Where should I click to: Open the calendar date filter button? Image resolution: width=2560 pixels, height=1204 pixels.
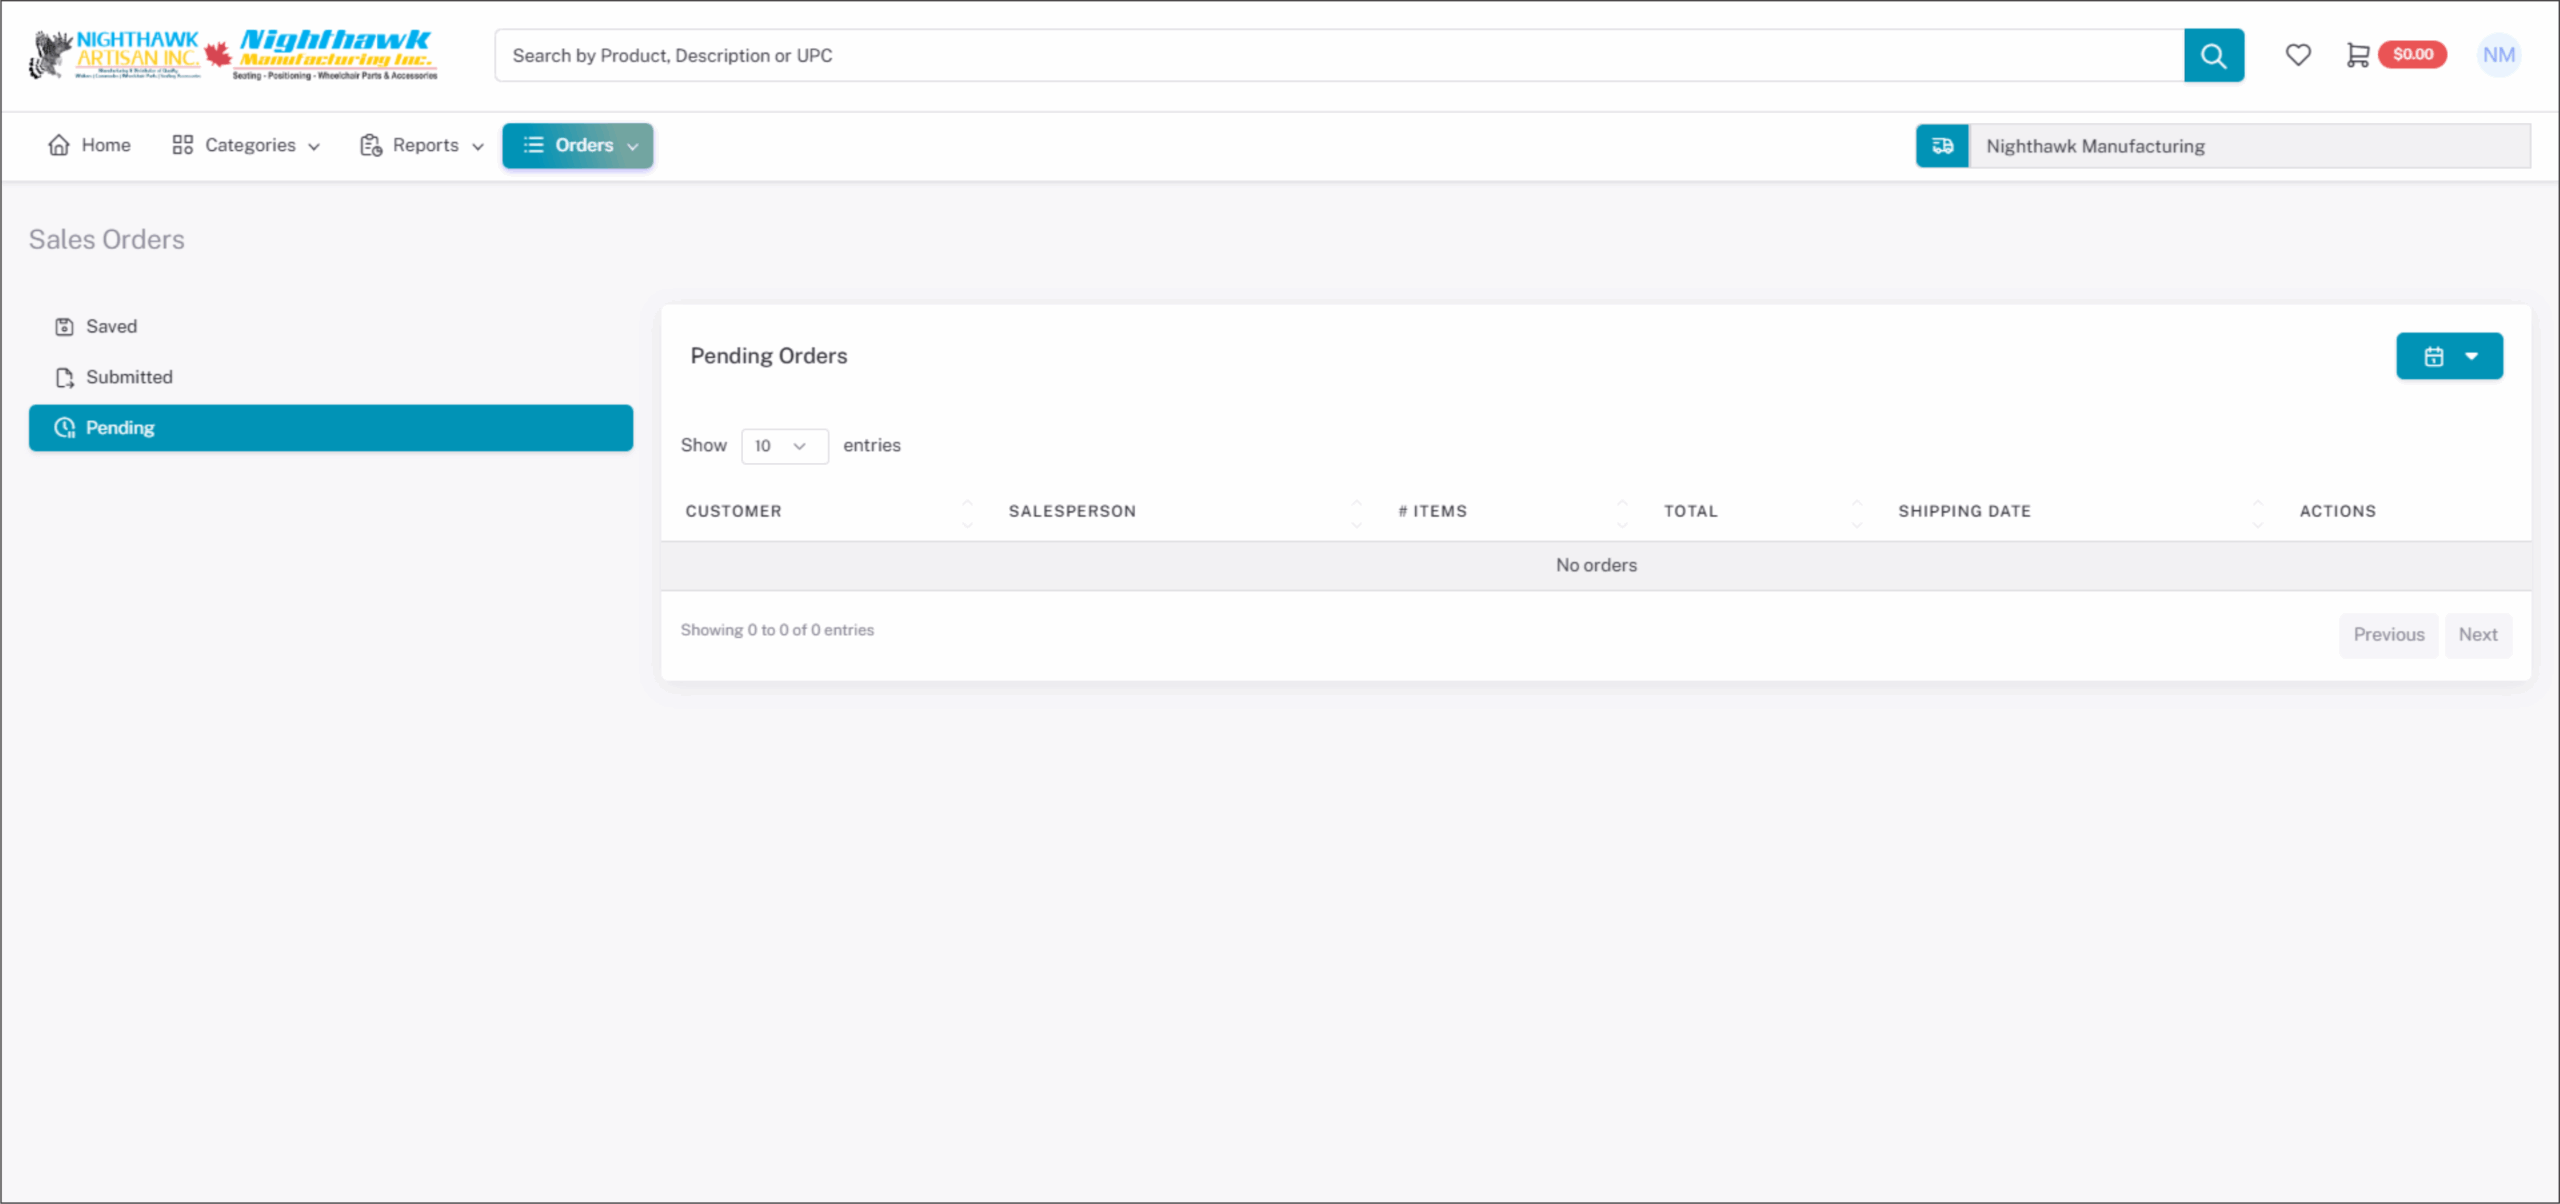click(2448, 356)
